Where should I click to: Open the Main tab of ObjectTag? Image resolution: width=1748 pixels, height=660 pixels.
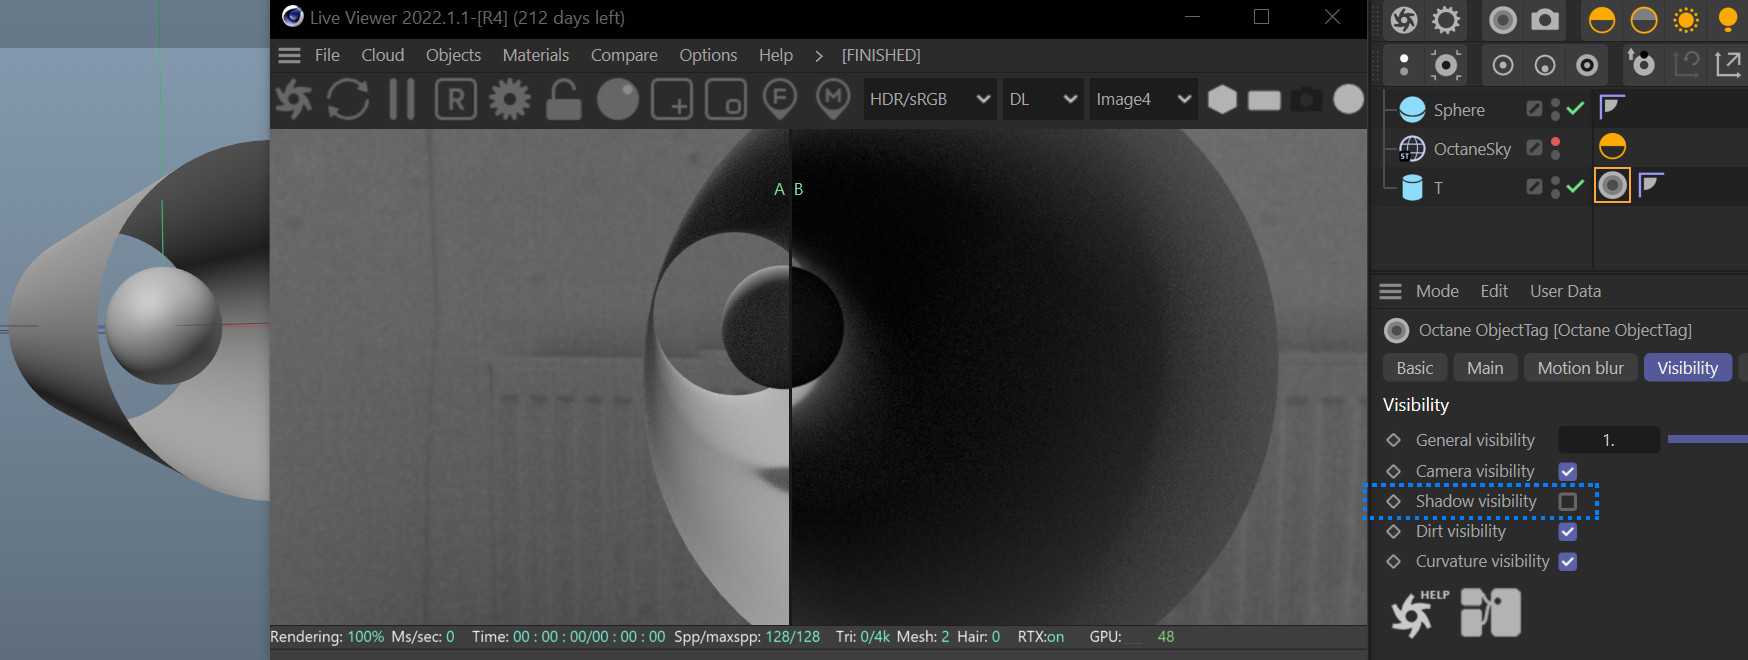[1485, 368]
